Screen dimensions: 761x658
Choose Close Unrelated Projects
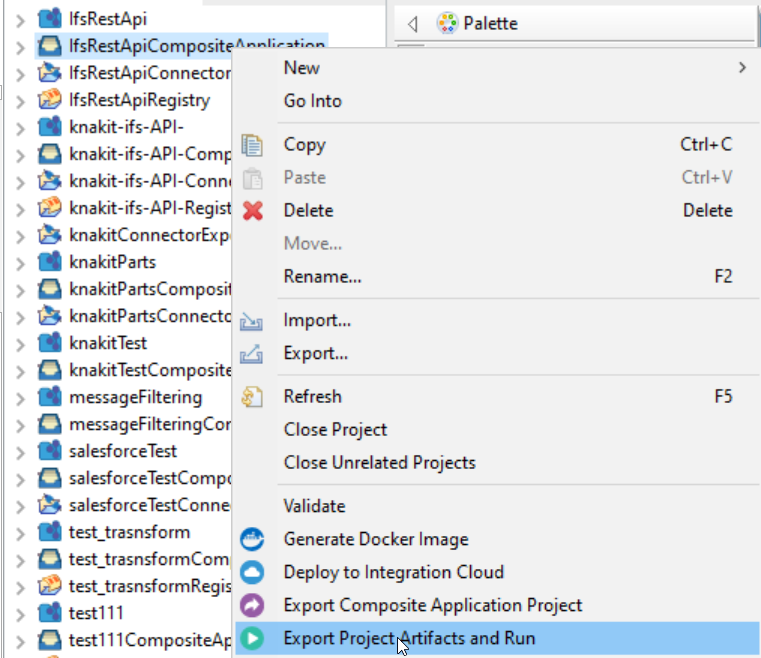tap(379, 462)
